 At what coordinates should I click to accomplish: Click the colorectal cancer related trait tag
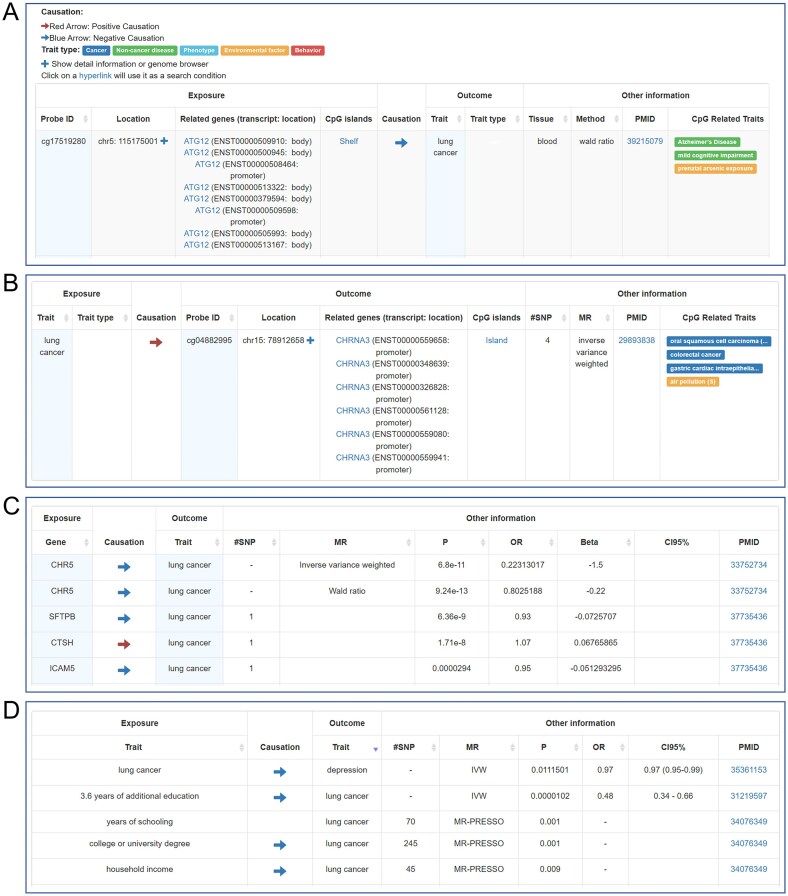(x=695, y=355)
